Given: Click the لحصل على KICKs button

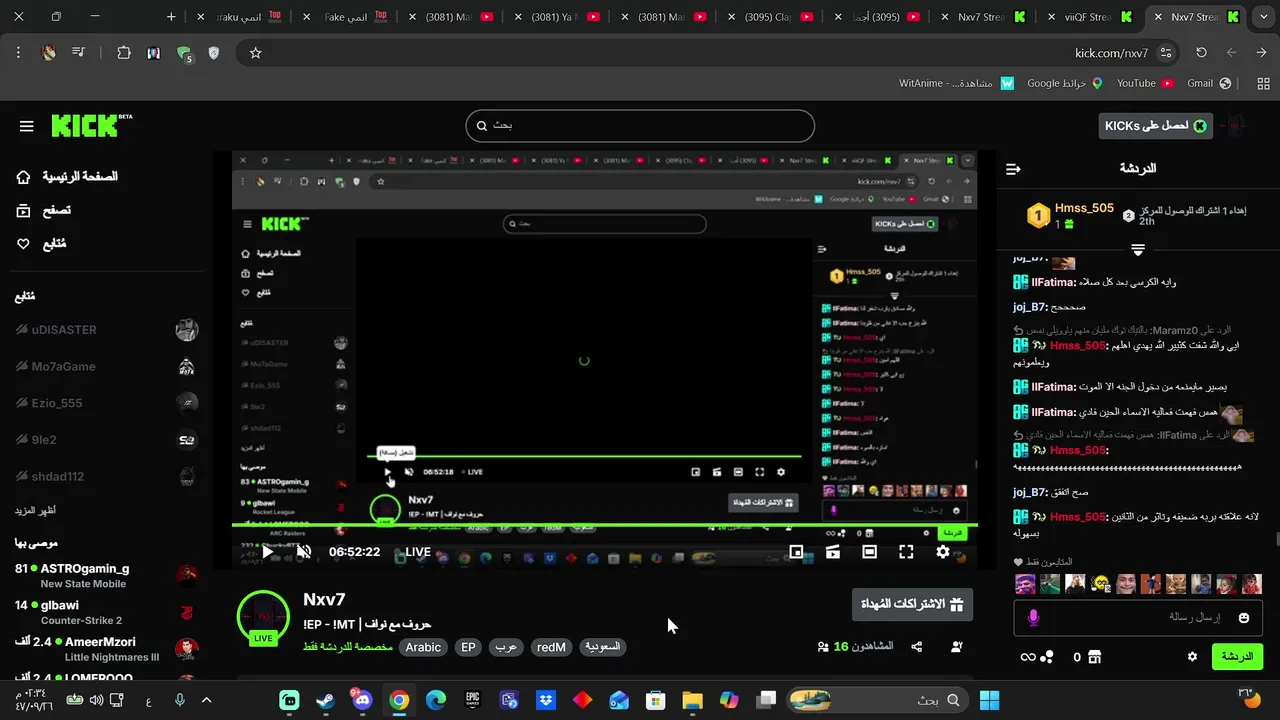Looking at the screenshot, I should 1155,126.
